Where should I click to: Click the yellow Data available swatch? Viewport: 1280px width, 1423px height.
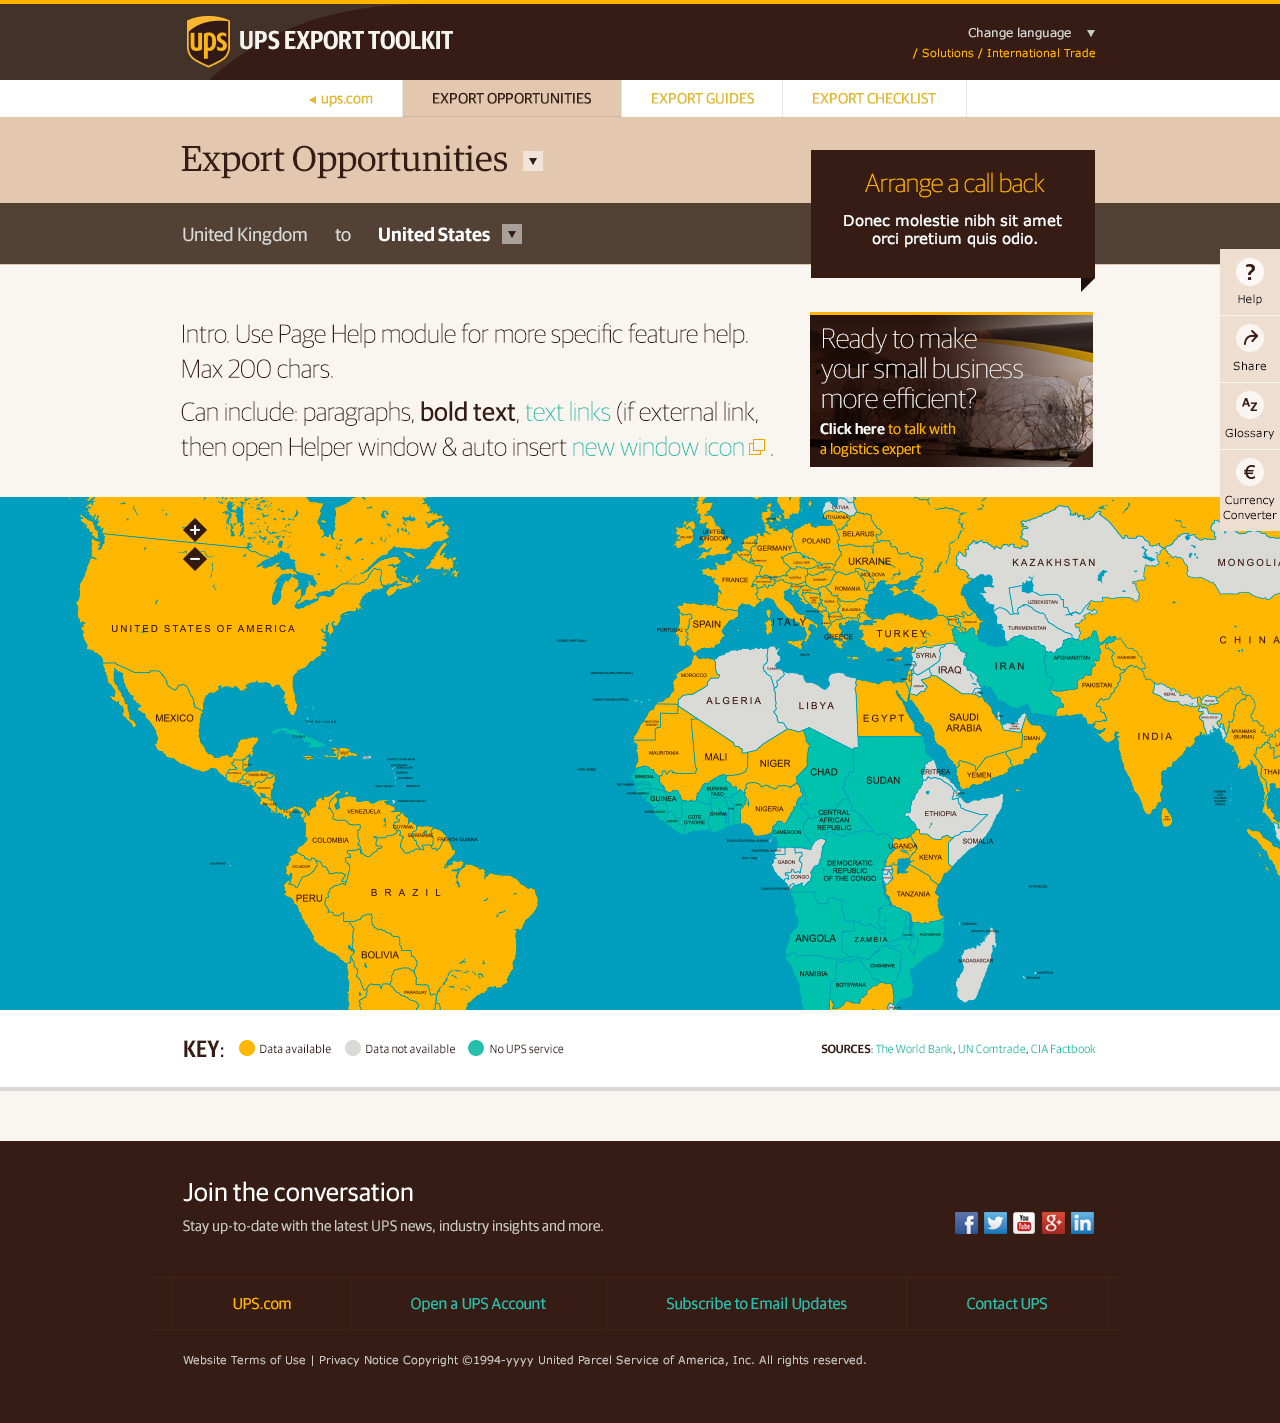(x=247, y=1048)
